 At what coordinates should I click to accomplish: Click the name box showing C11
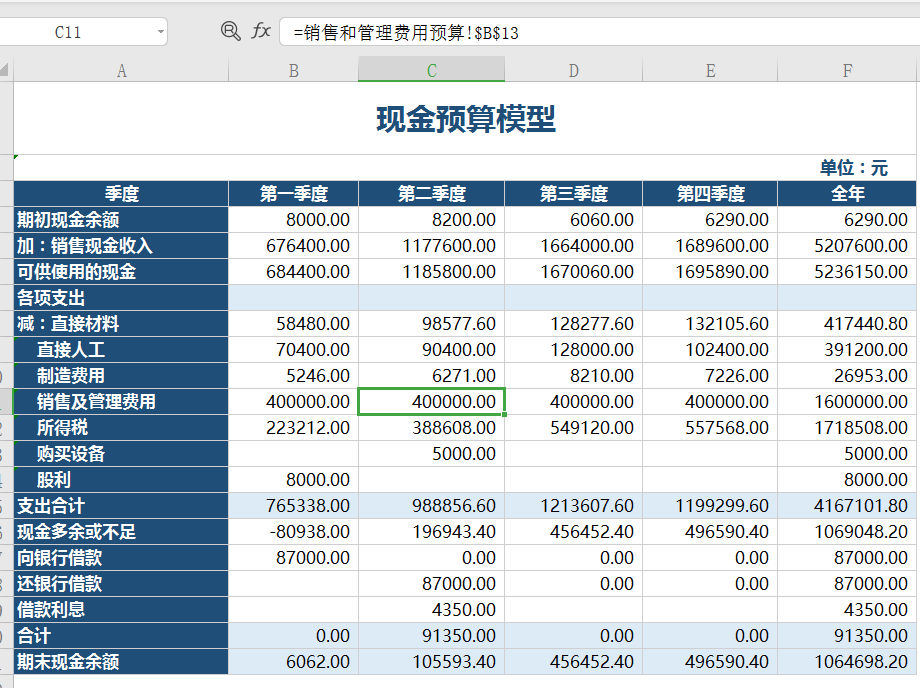(x=70, y=33)
